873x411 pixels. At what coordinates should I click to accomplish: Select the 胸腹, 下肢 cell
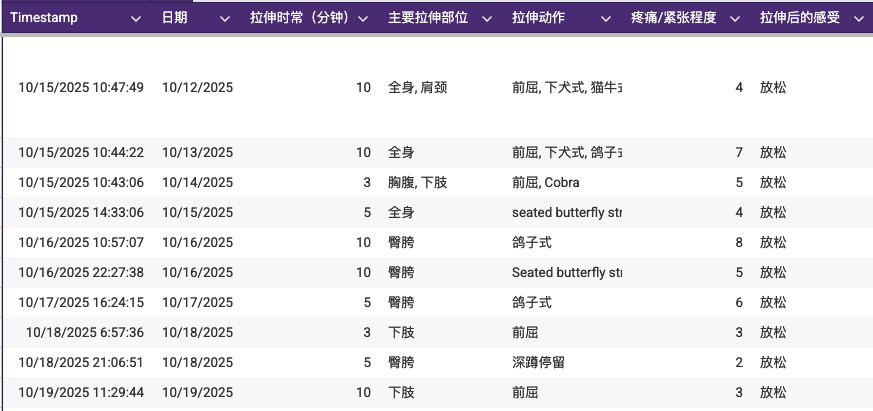click(417, 183)
